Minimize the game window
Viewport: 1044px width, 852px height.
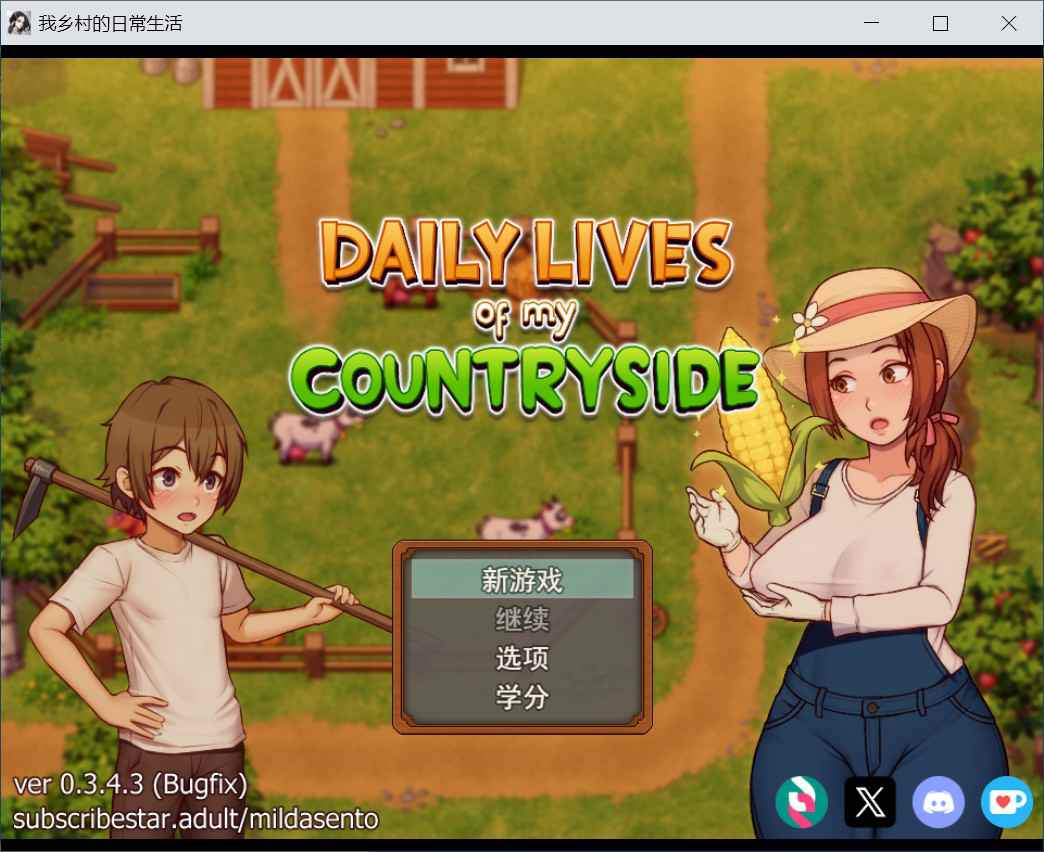(x=871, y=23)
